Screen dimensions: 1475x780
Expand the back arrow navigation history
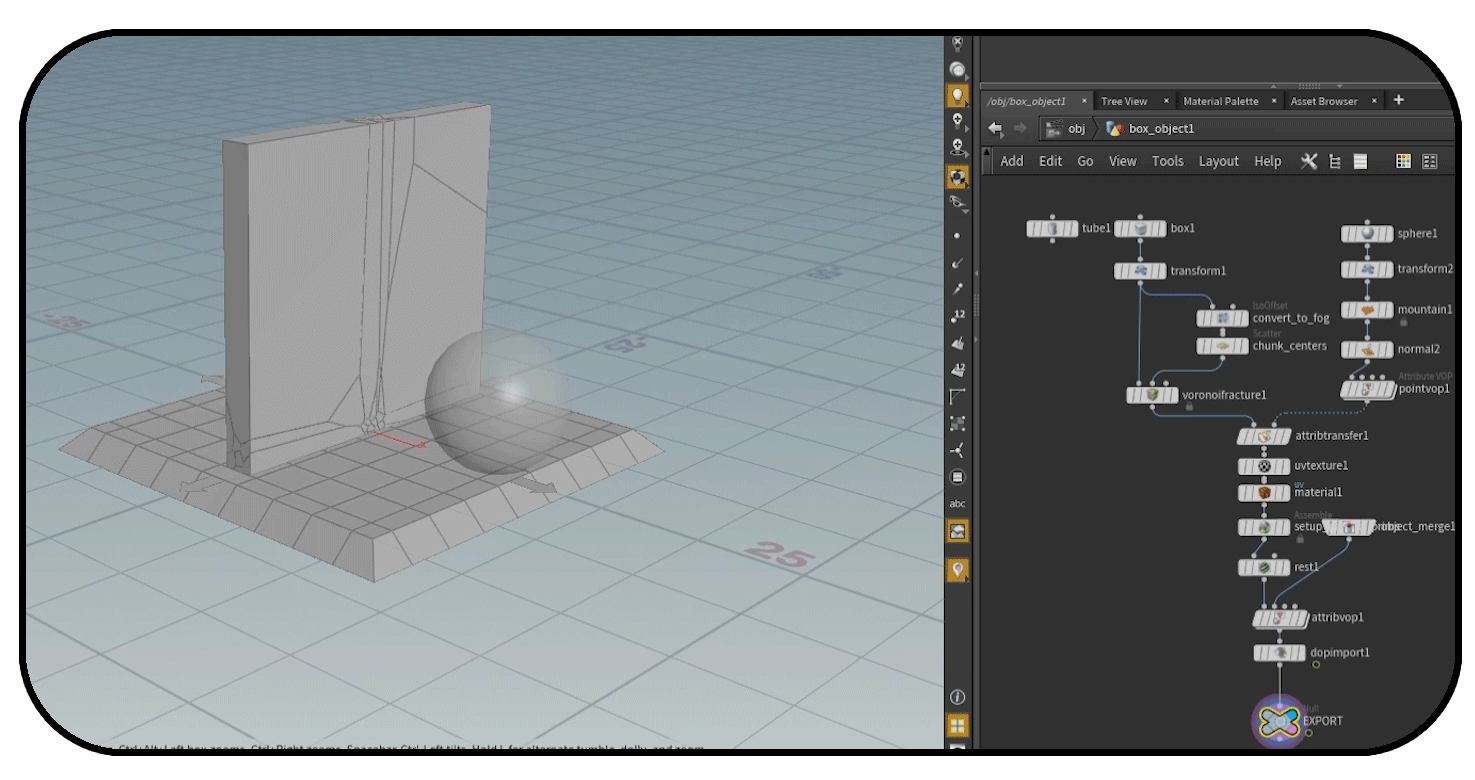coord(995,129)
